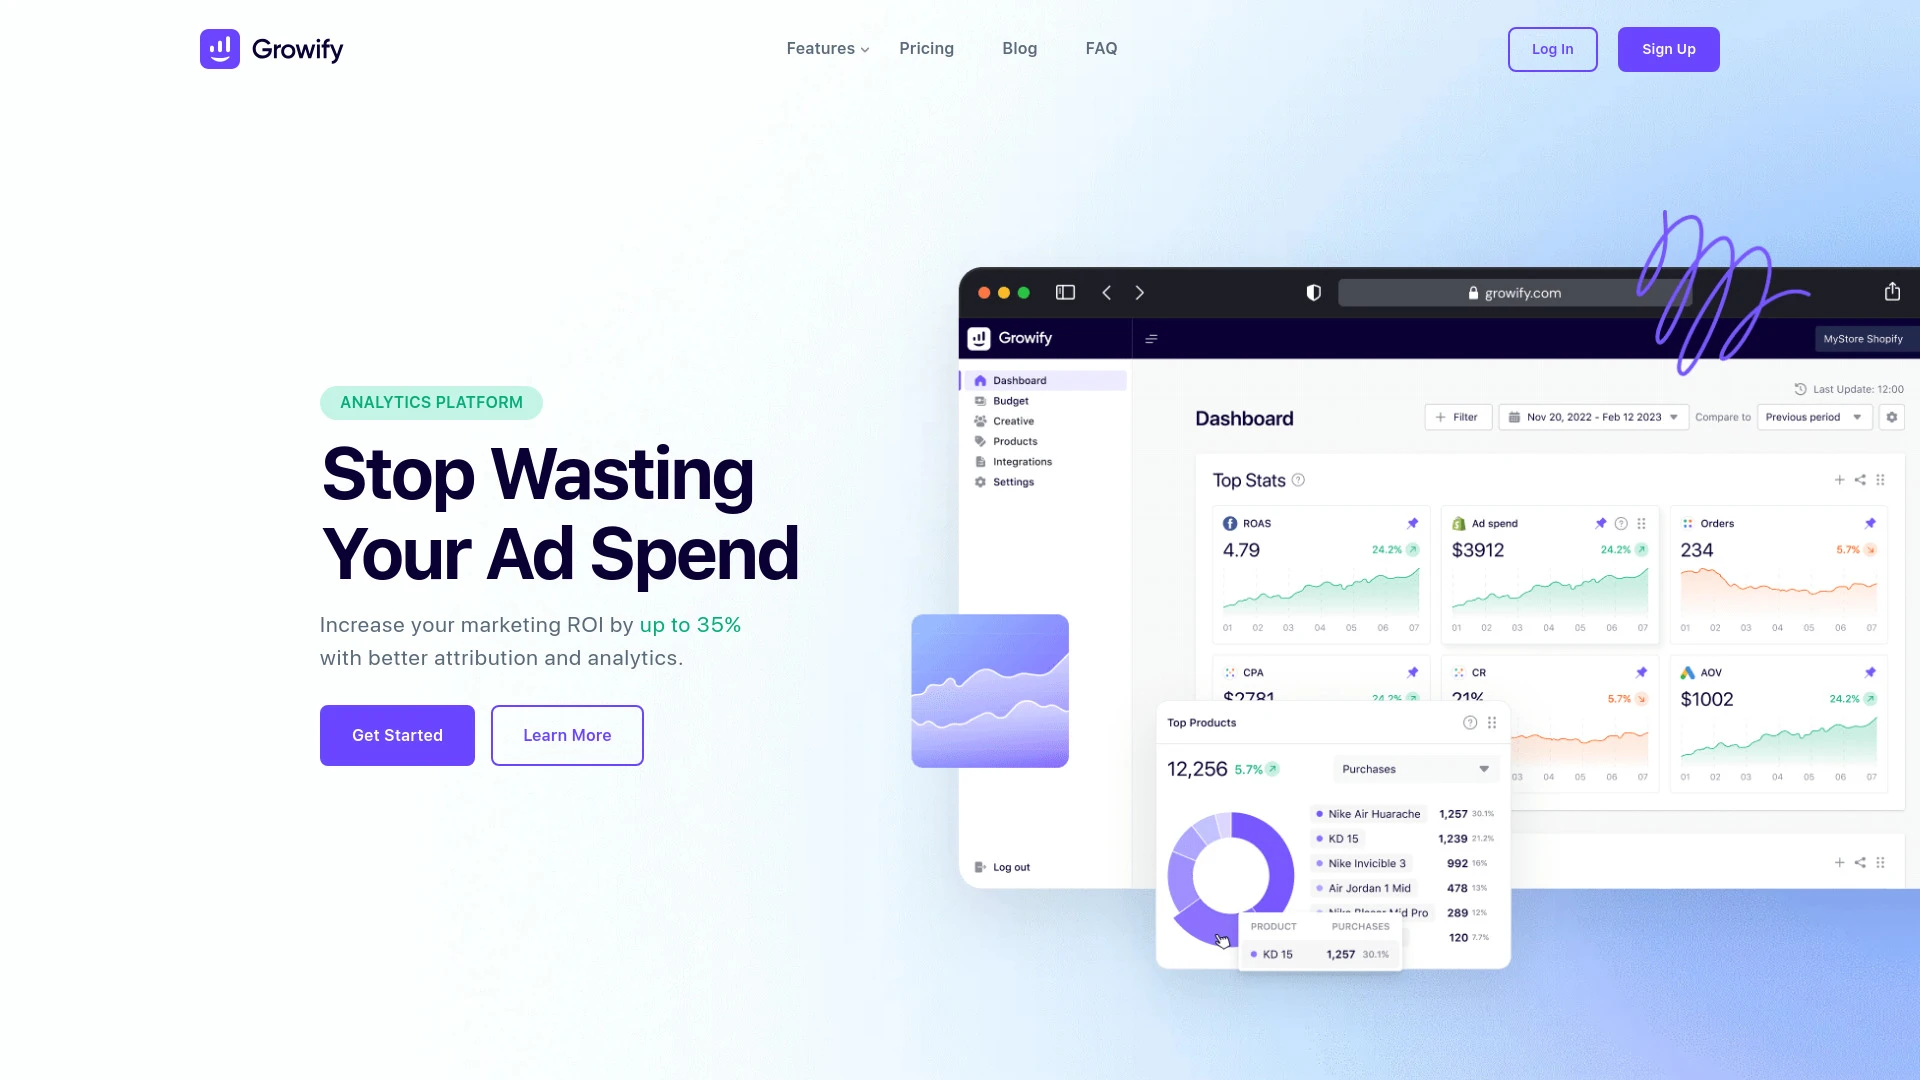The image size is (1920, 1080).
Task: Click the Log out option in sidebar
Action: pos(1011,866)
